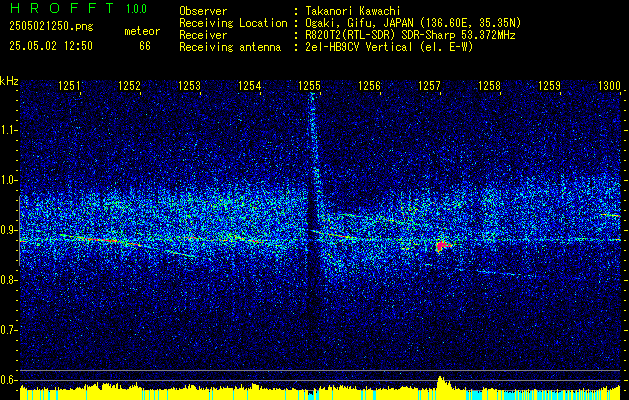Click the 1259 time marker
Screen dimensions: 629x400
tap(550, 85)
